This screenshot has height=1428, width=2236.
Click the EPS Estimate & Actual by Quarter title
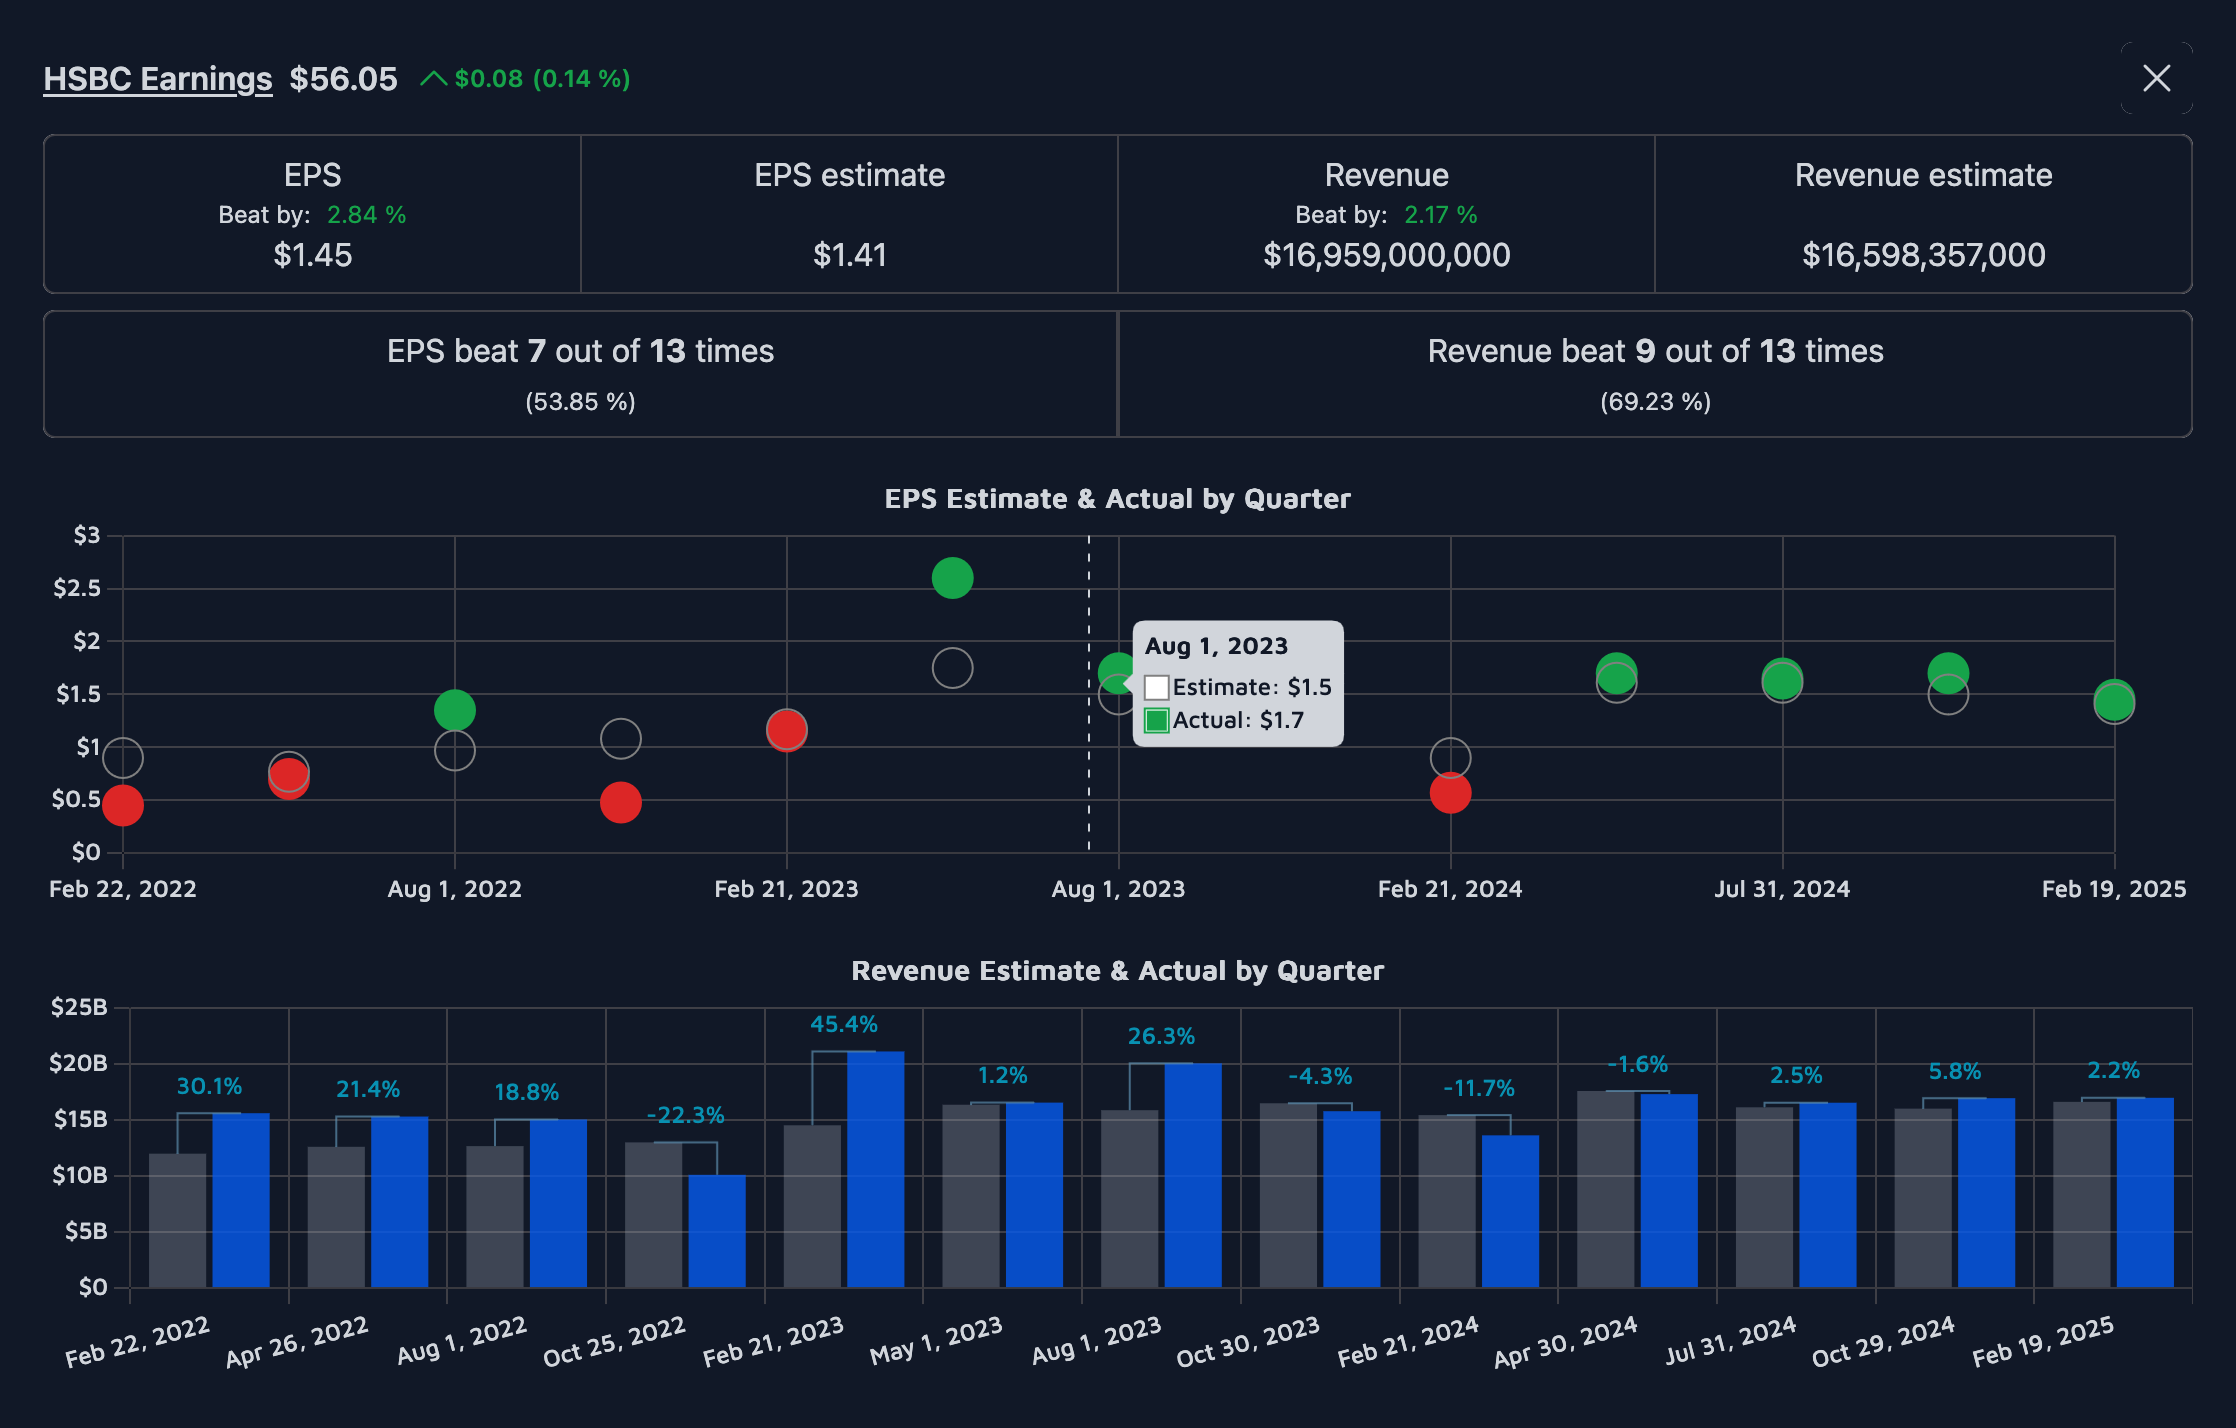click(x=1118, y=498)
